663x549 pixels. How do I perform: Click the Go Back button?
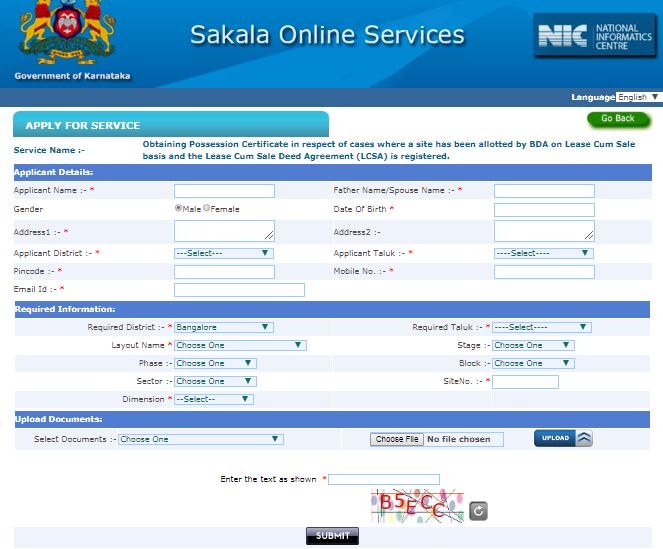click(x=618, y=119)
